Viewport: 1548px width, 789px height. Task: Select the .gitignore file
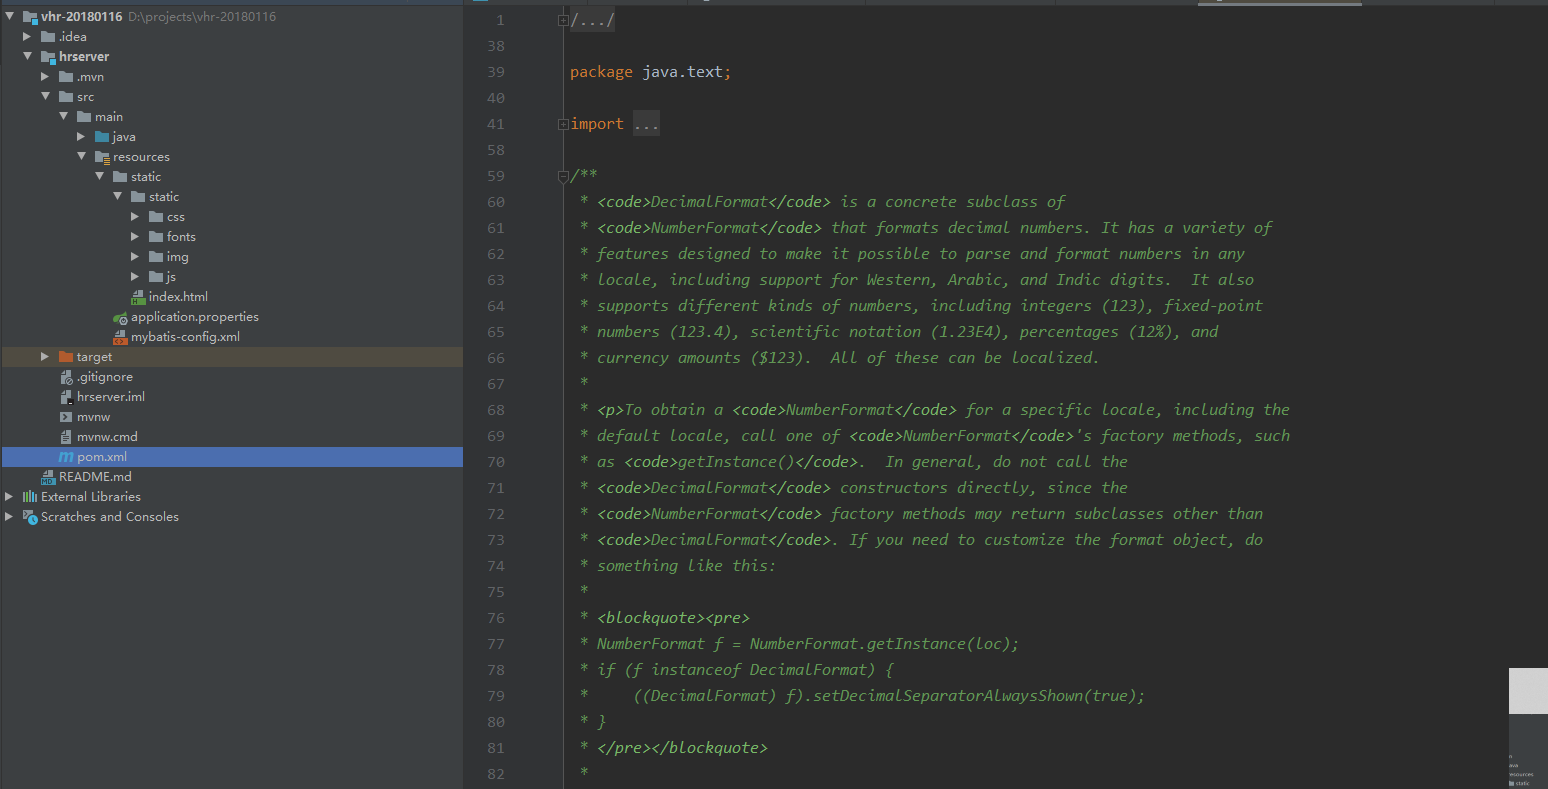104,377
